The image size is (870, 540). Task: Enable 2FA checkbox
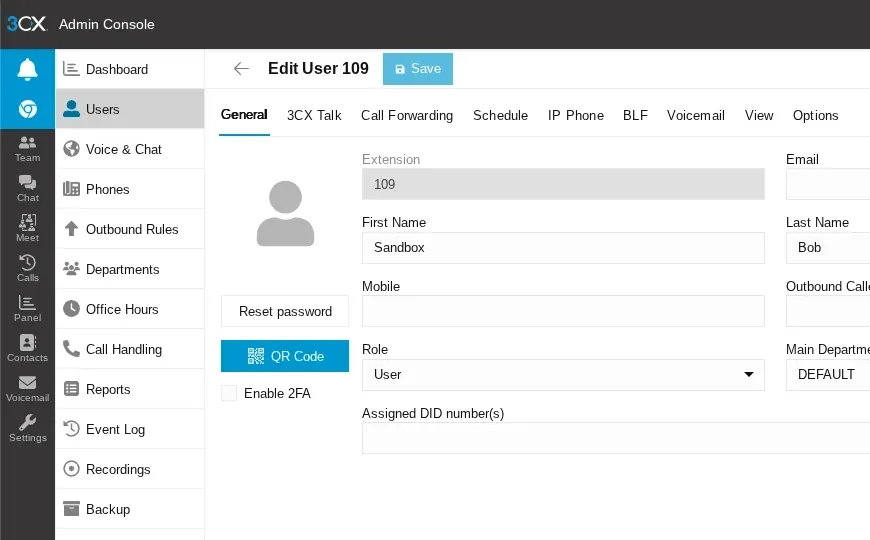point(229,393)
